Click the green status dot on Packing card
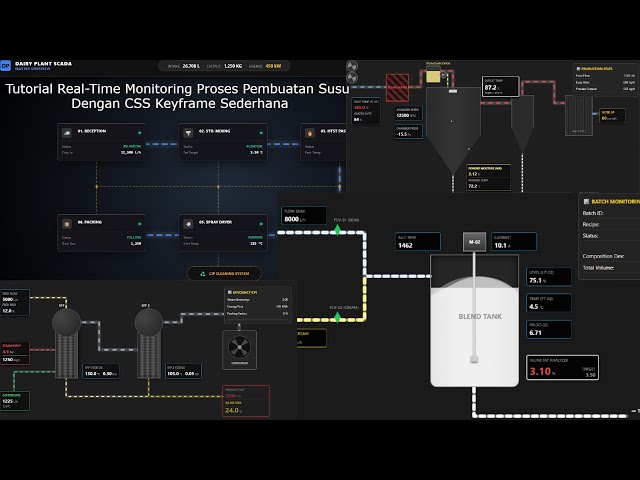Screen dimensions: 640x480 pos(140,224)
